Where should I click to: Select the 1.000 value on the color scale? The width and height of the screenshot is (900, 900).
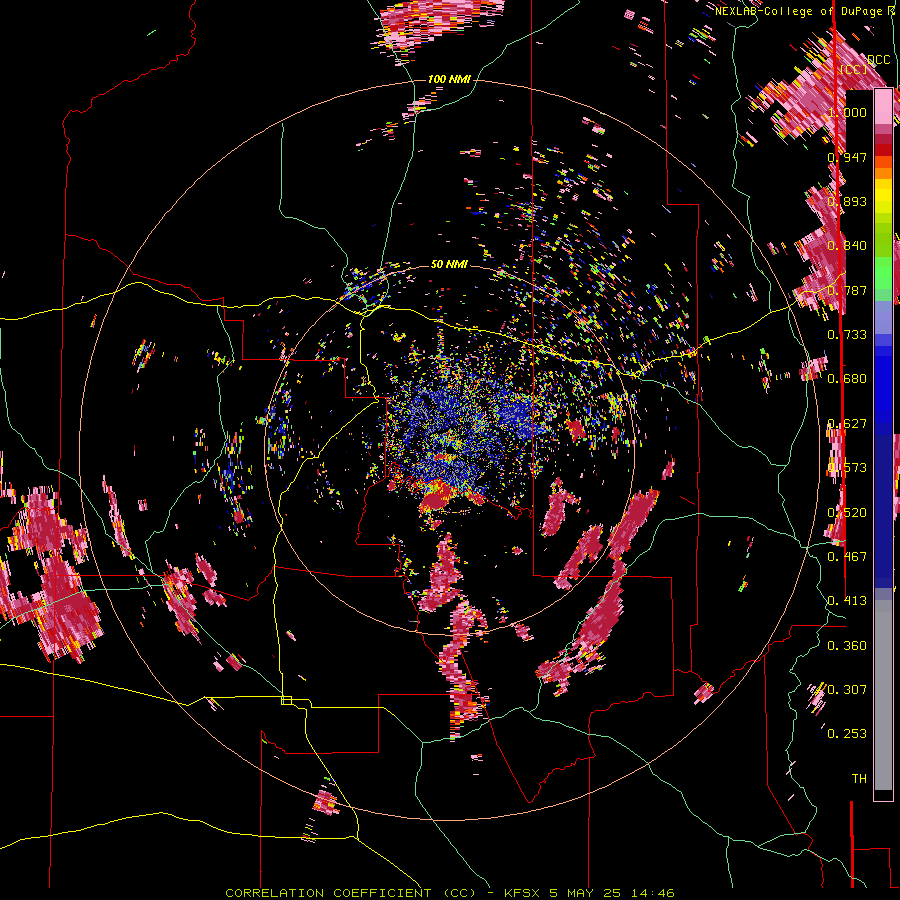click(847, 112)
